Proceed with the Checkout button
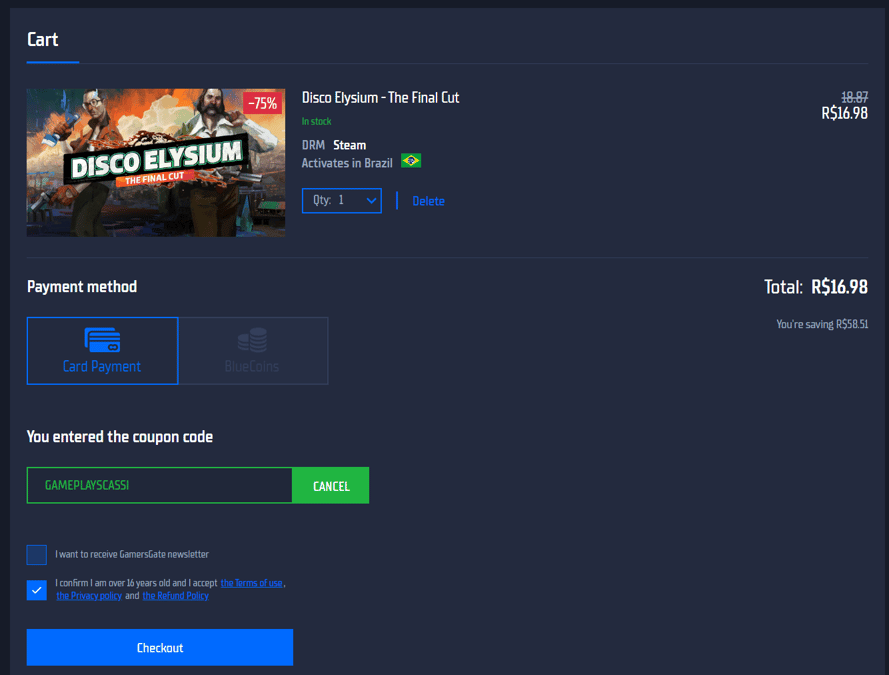 coord(160,647)
